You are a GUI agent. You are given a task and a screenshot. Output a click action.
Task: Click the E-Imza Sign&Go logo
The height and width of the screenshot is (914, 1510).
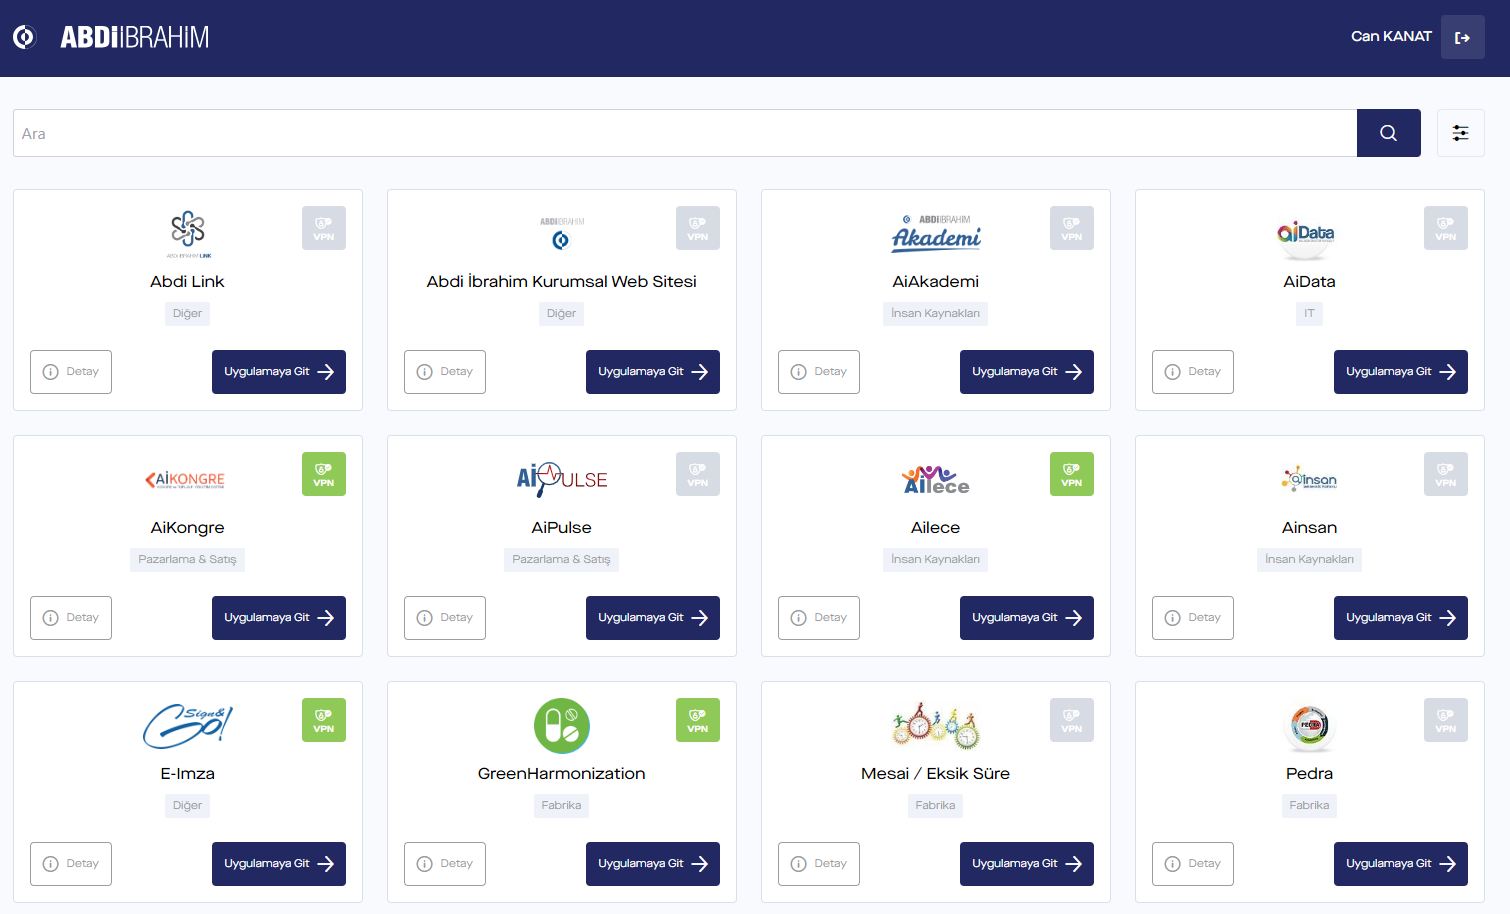pos(187,726)
